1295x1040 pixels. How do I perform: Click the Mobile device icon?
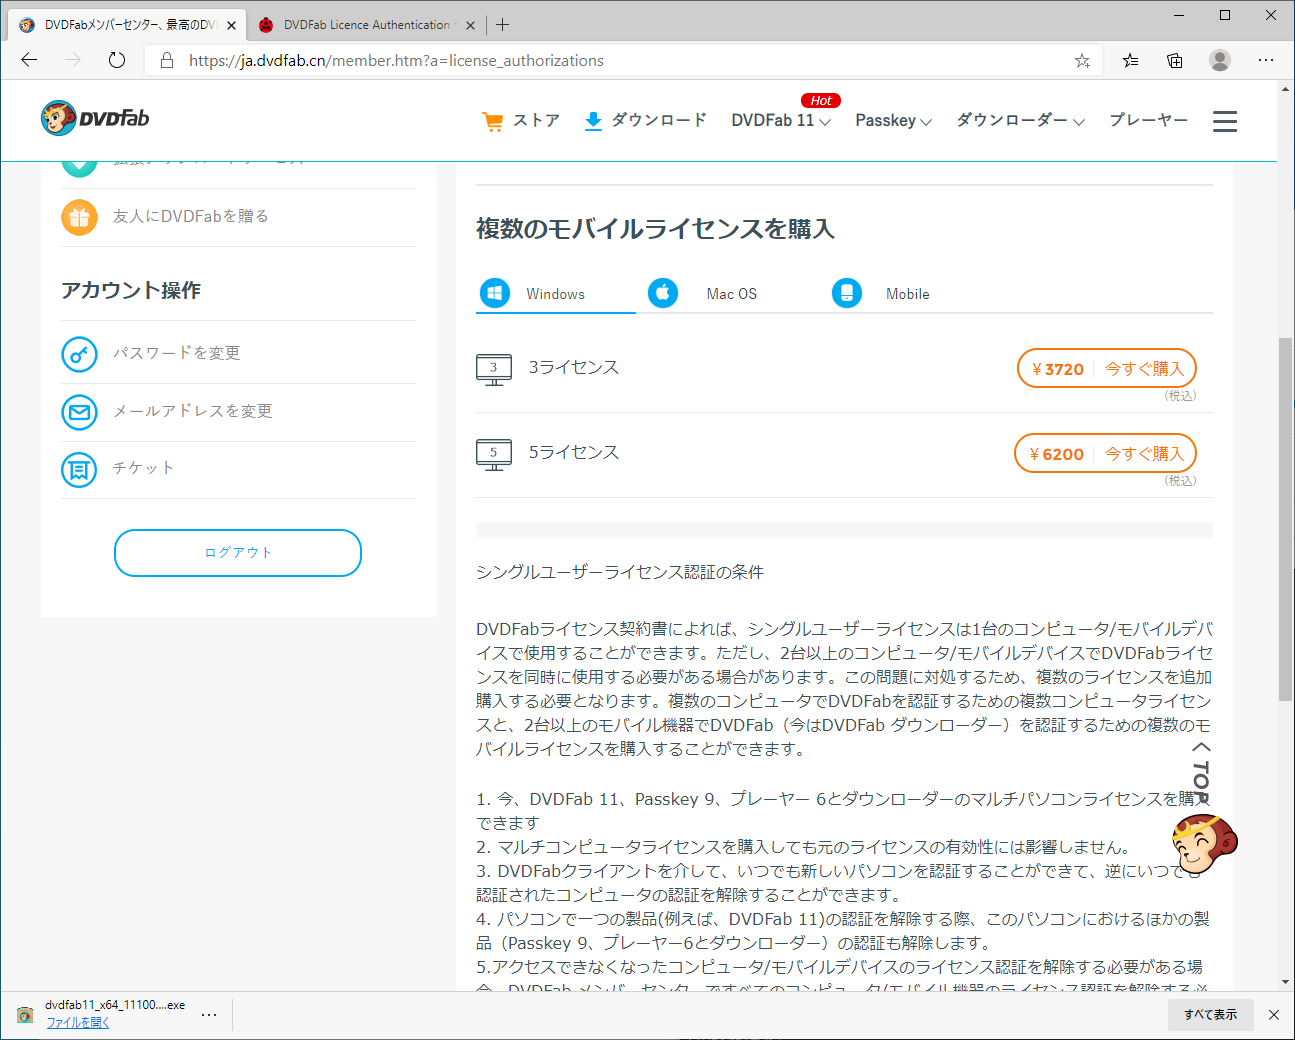point(847,293)
